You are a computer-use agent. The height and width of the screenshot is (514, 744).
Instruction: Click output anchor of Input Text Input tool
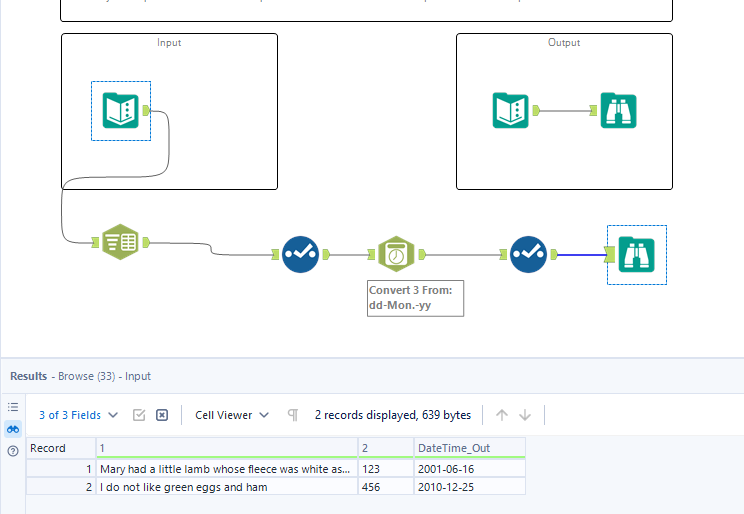coord(146,111)
